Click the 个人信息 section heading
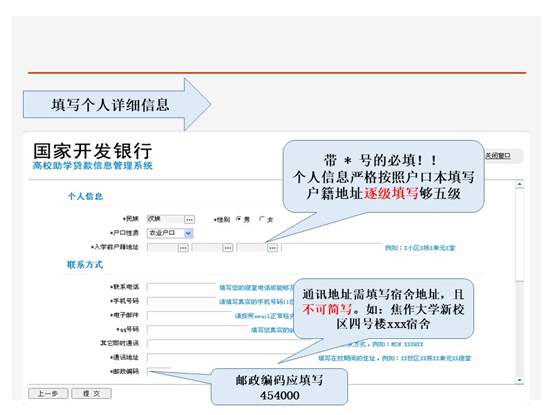 click(x=85, y=196)
